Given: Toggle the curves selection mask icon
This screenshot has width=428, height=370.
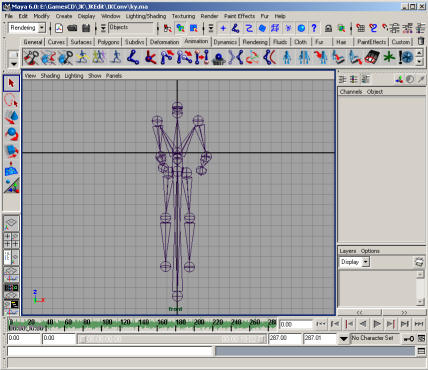Looking at the screenshot, I should [249, 28].
